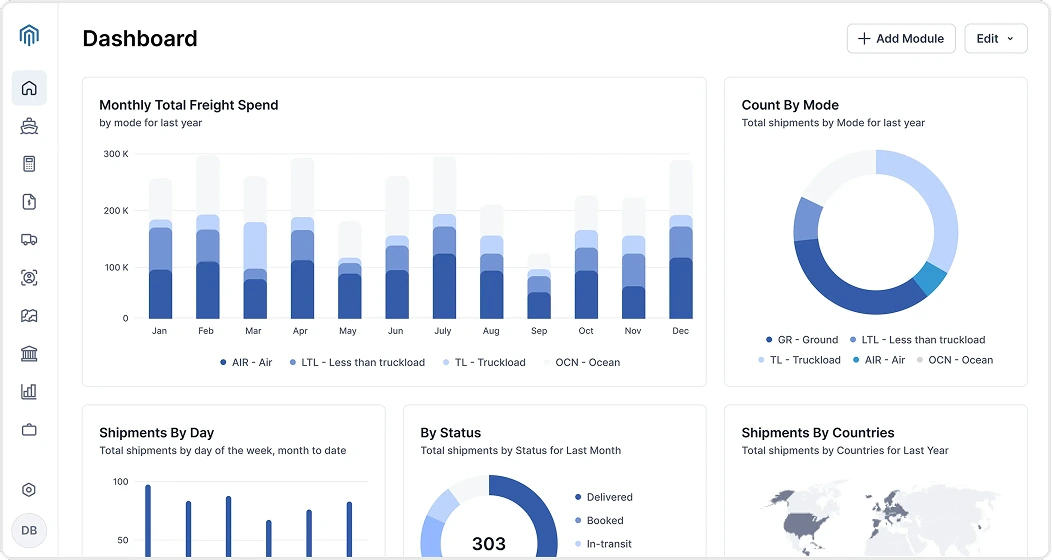1052x560 pixels.
Task: Toggle Delivered legend in By Status
Action: pyautogui.click(x=604, y=497)
